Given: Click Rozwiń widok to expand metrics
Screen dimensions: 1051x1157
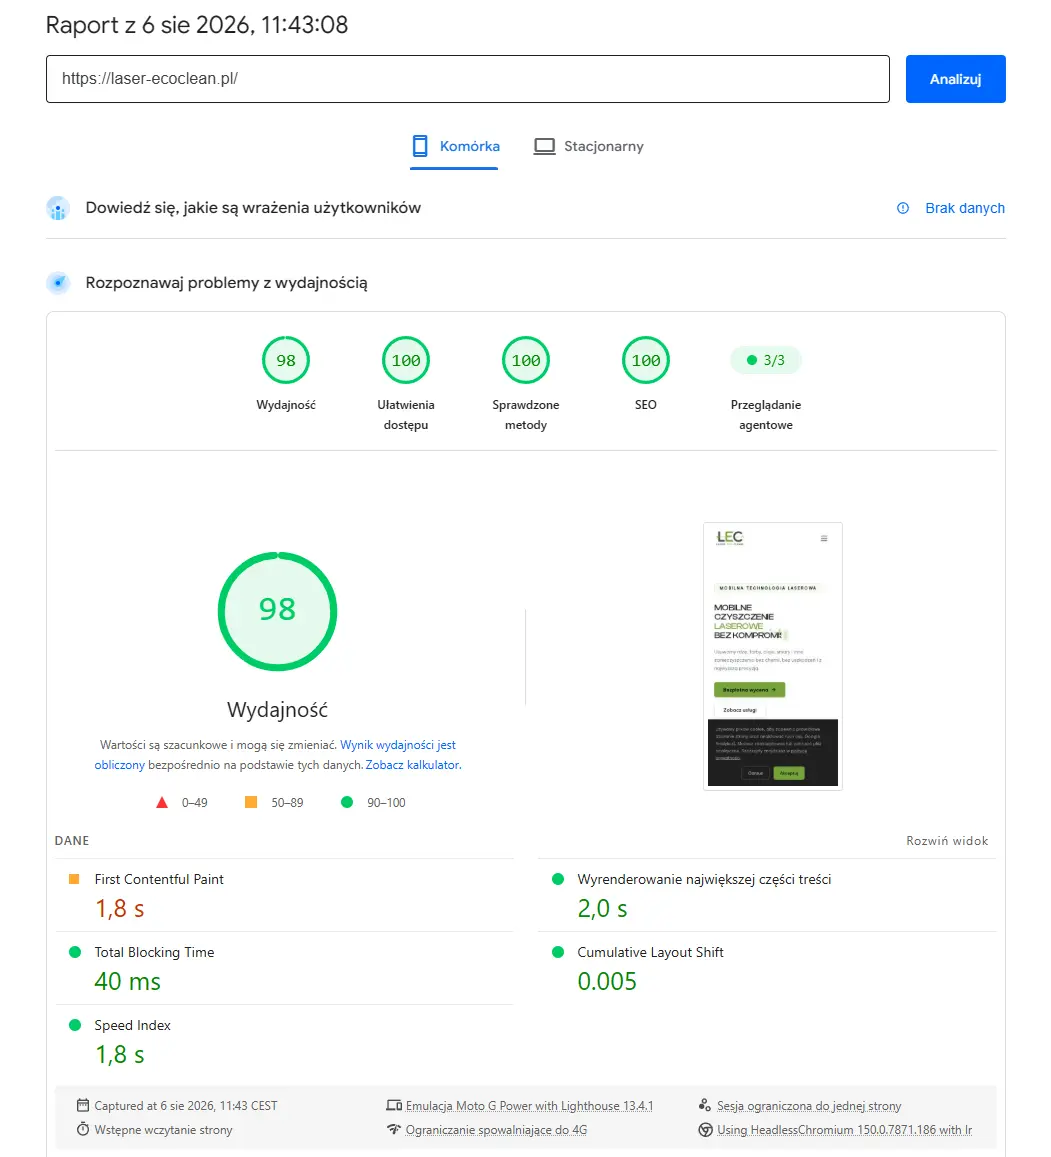Looking at the screenshot, I should (x=947, y=841).
